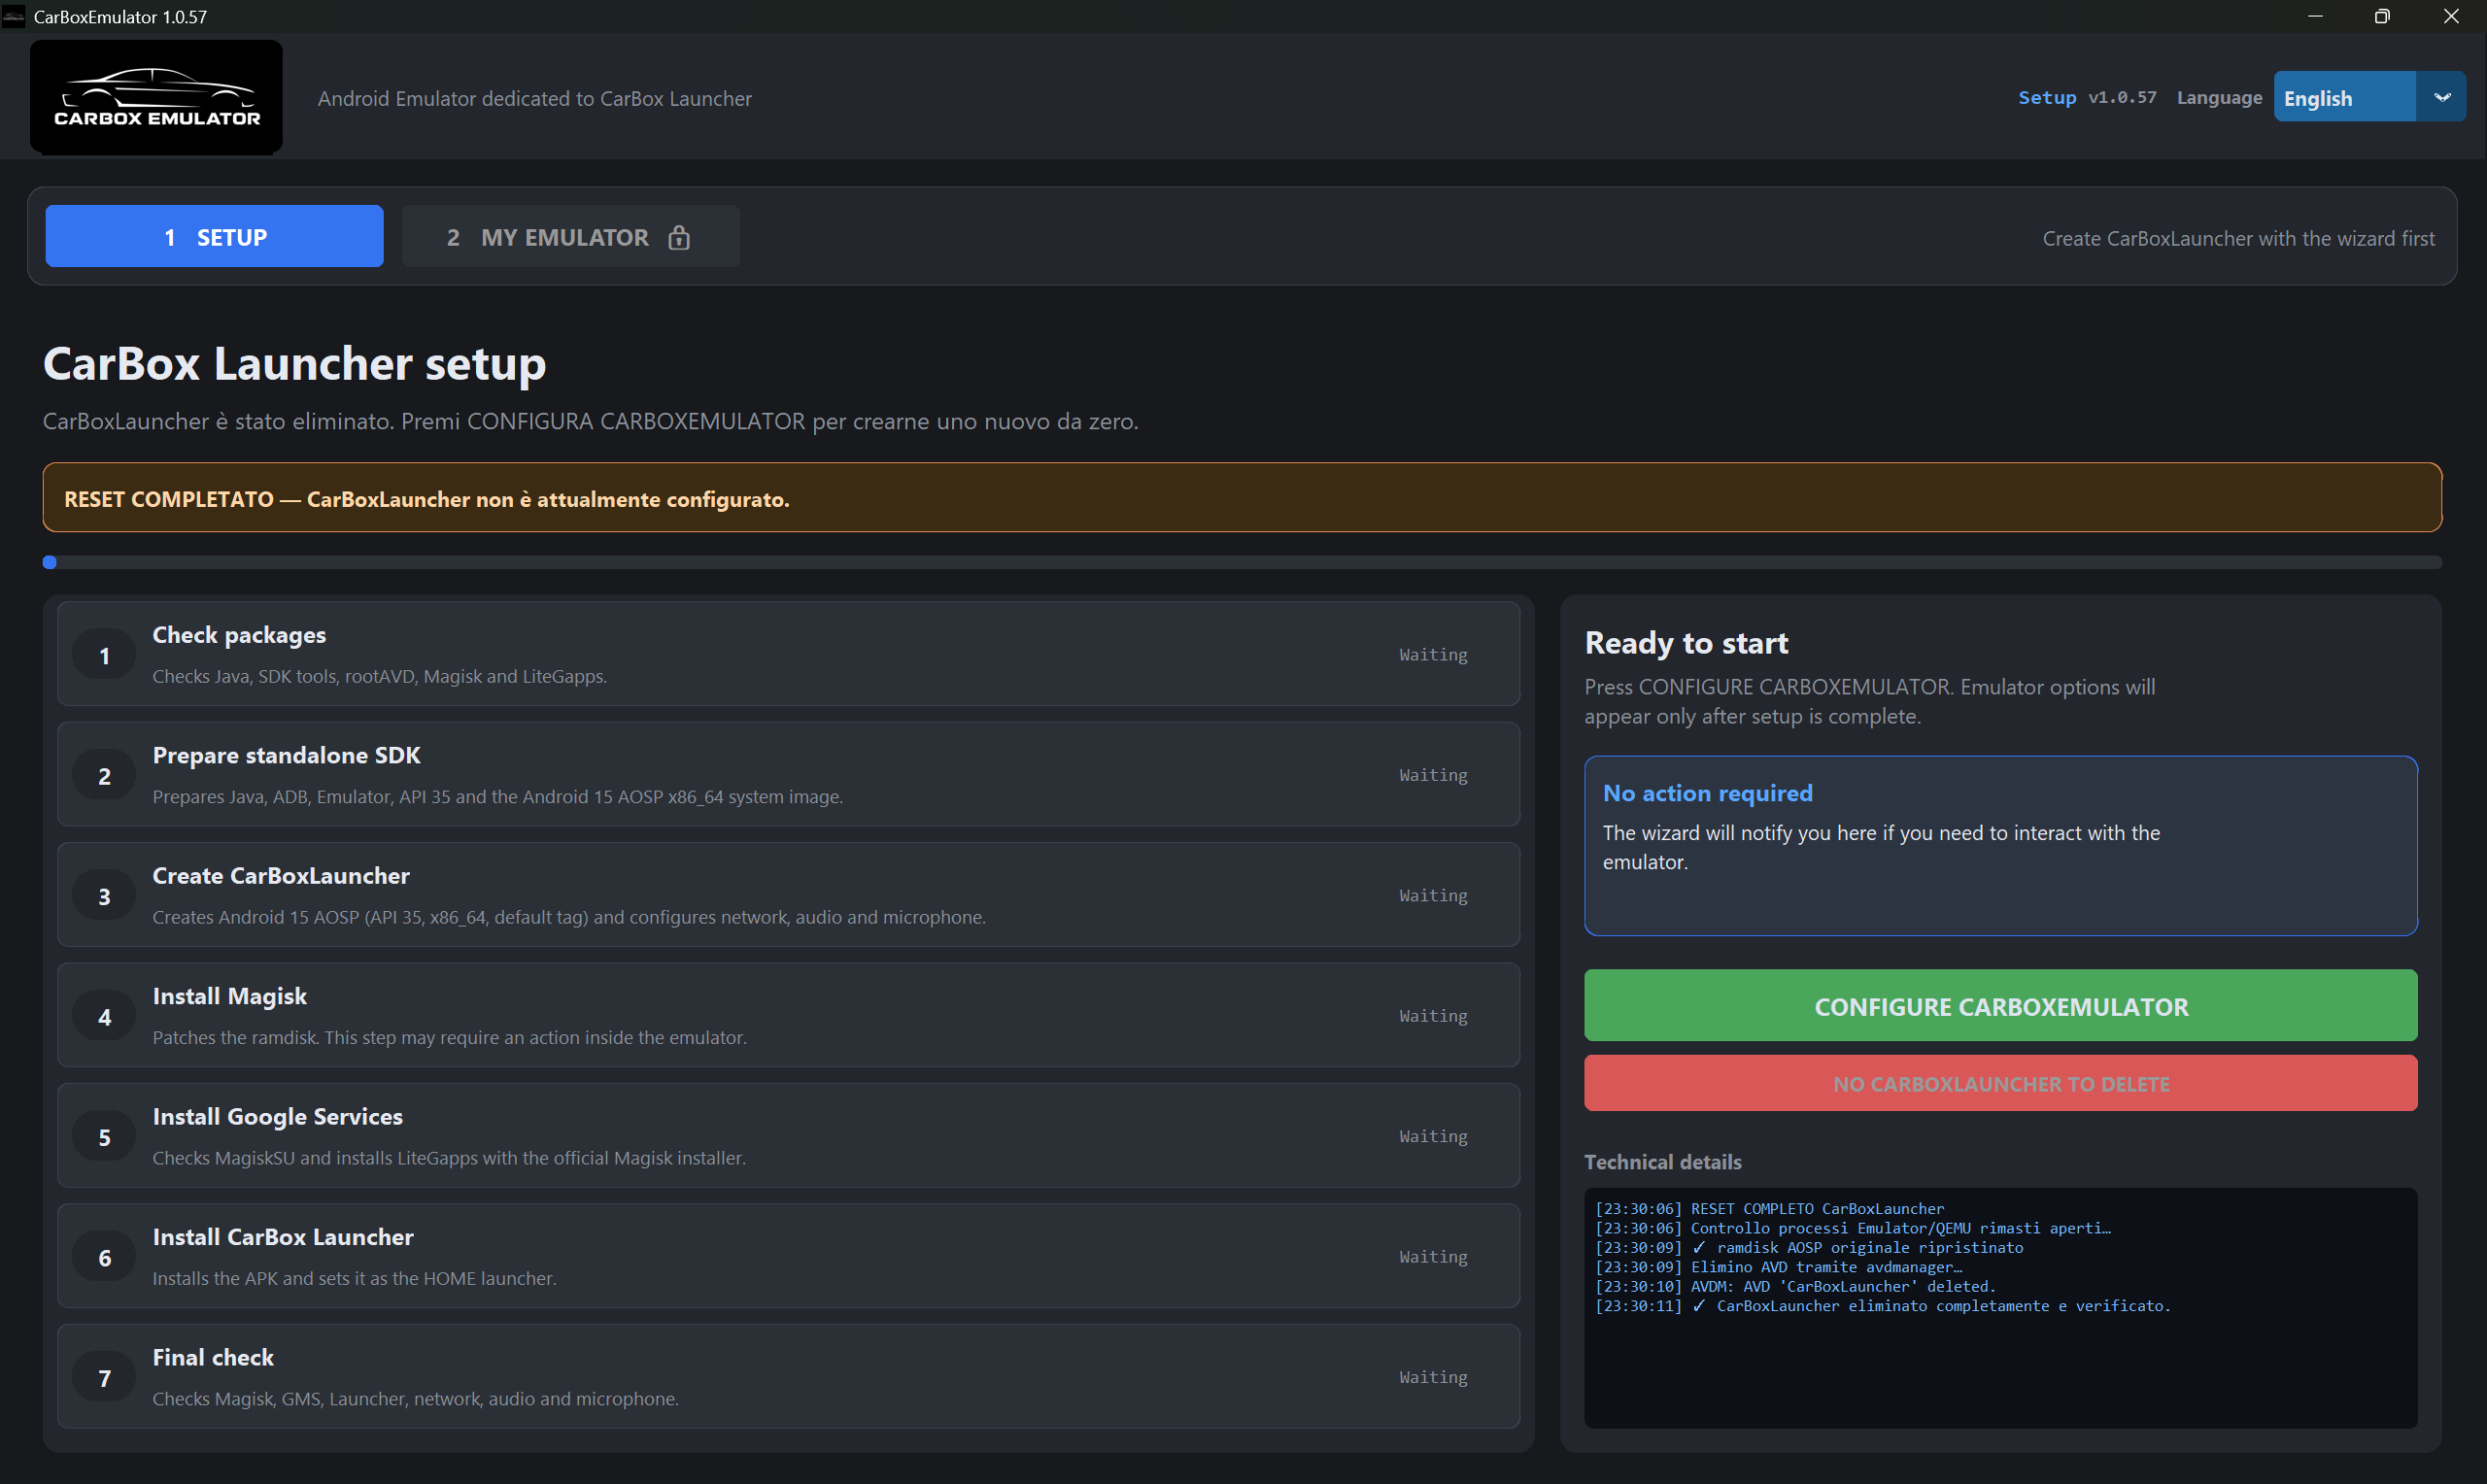
Task: Select the Create CarBoxLauncher step
Action: point(788,895)
